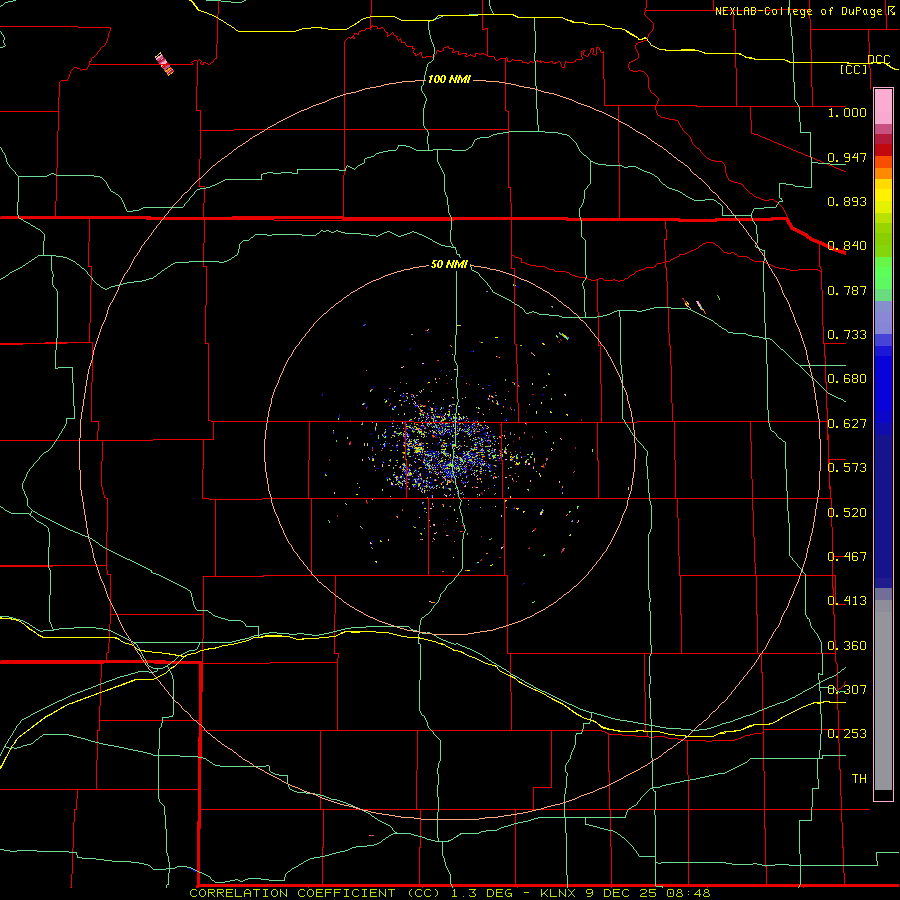Click the 0.360 value on the color scale
The image size is (900, 900).
[x=847, y=646]
